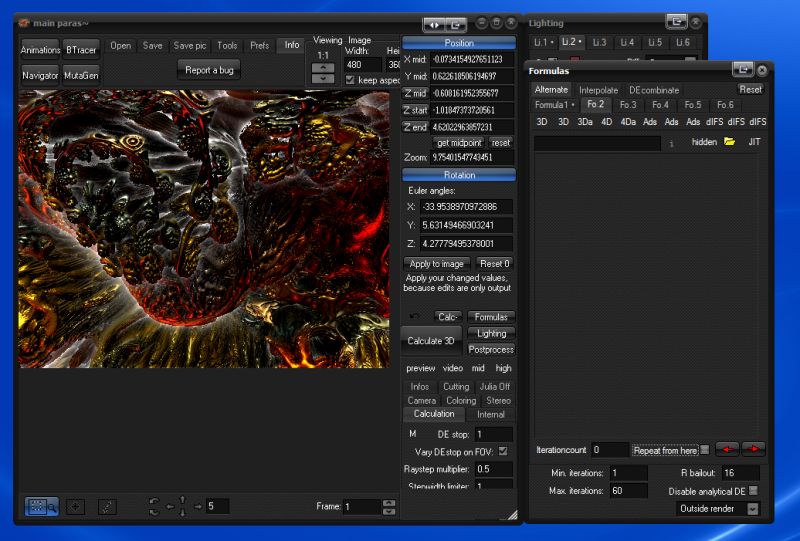Click the move-up arrow icon
The width and height of the screenshot is (800, 541).
point(183,500)
